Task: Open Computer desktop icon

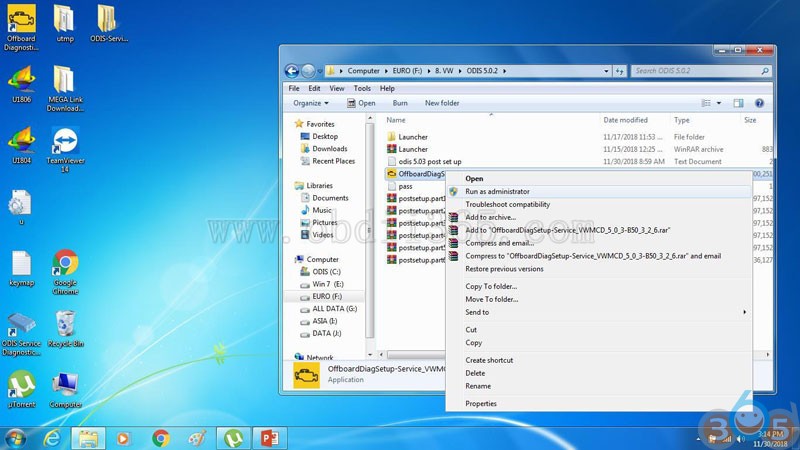Action: coord(65,390)
